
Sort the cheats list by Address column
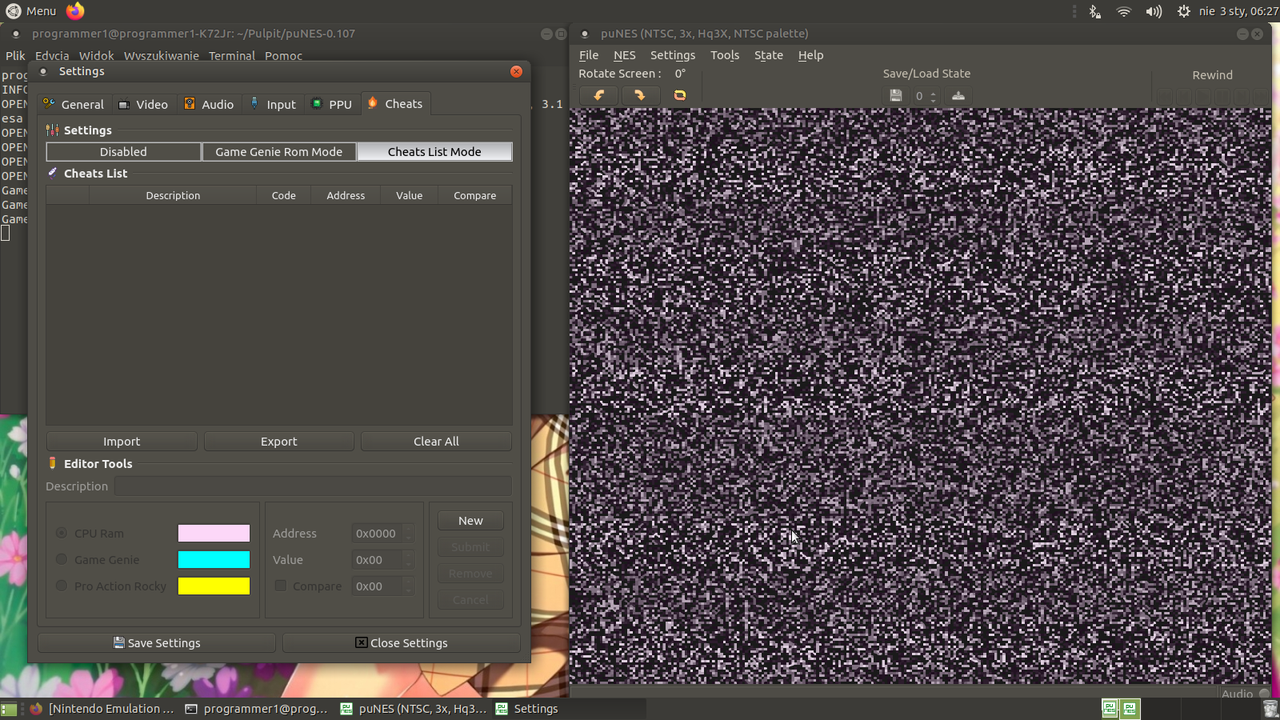pyautogui.click(x=346, y=195)
